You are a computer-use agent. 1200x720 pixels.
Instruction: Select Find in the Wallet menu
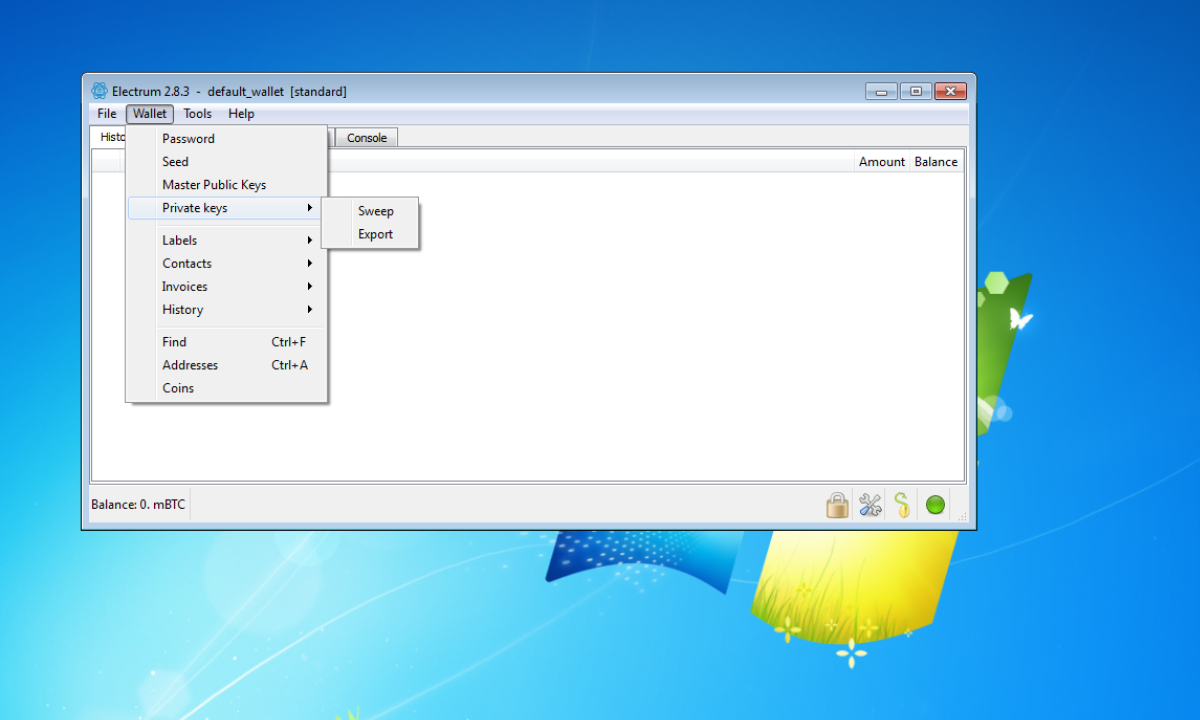click(x=174, y=341)
